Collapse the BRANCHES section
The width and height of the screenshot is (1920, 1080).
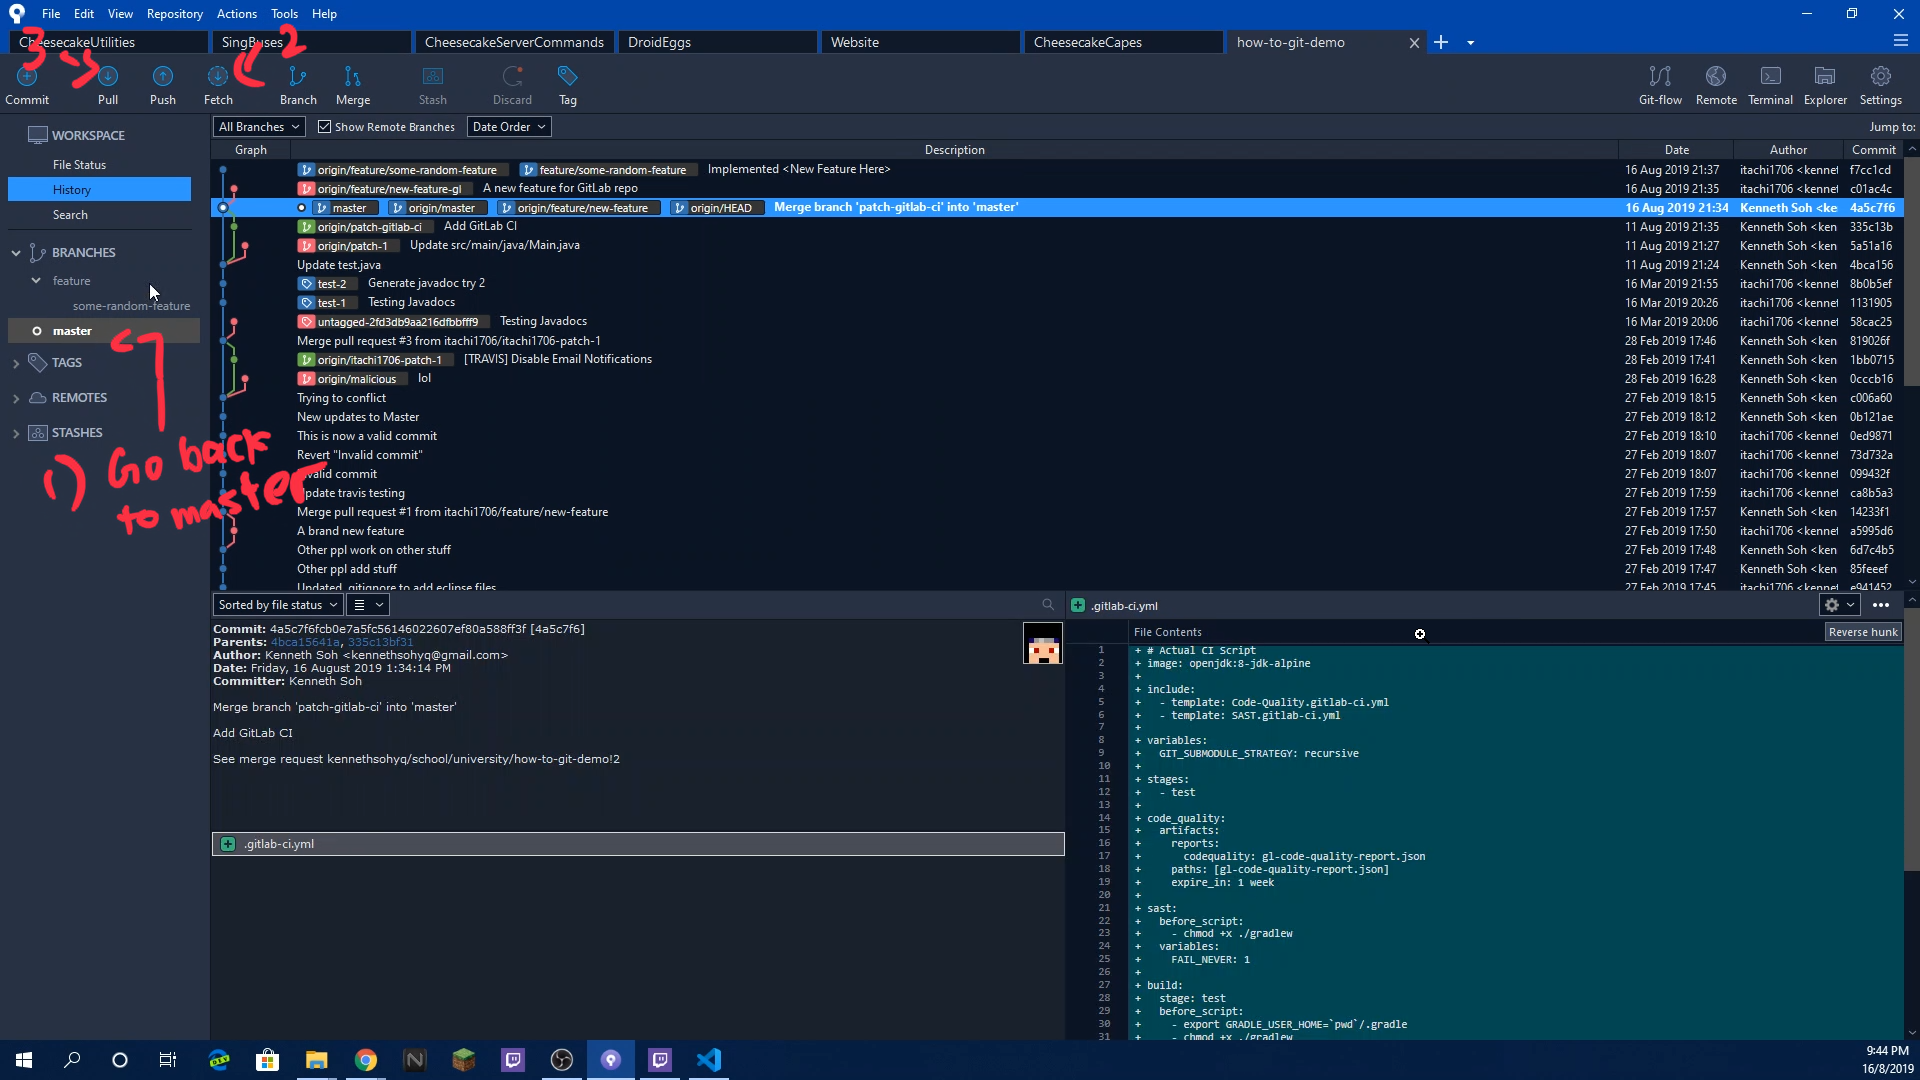point(16,253)
